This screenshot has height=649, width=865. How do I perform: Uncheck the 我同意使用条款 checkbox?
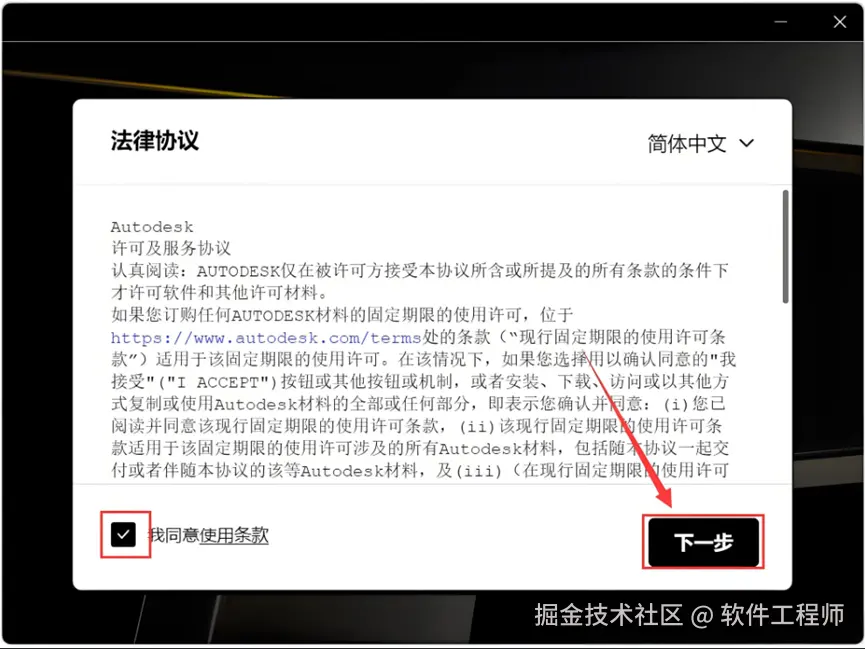click(x=123, y=534)
